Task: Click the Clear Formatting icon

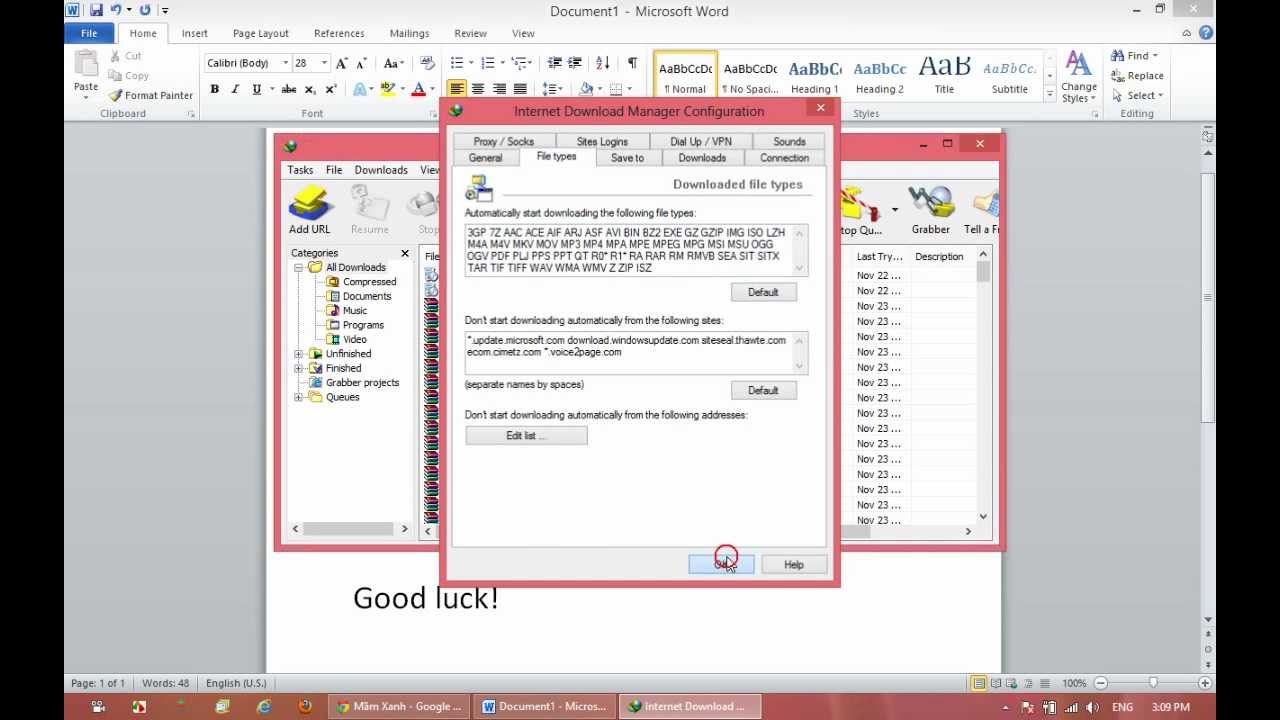Action: pos(428,63)
